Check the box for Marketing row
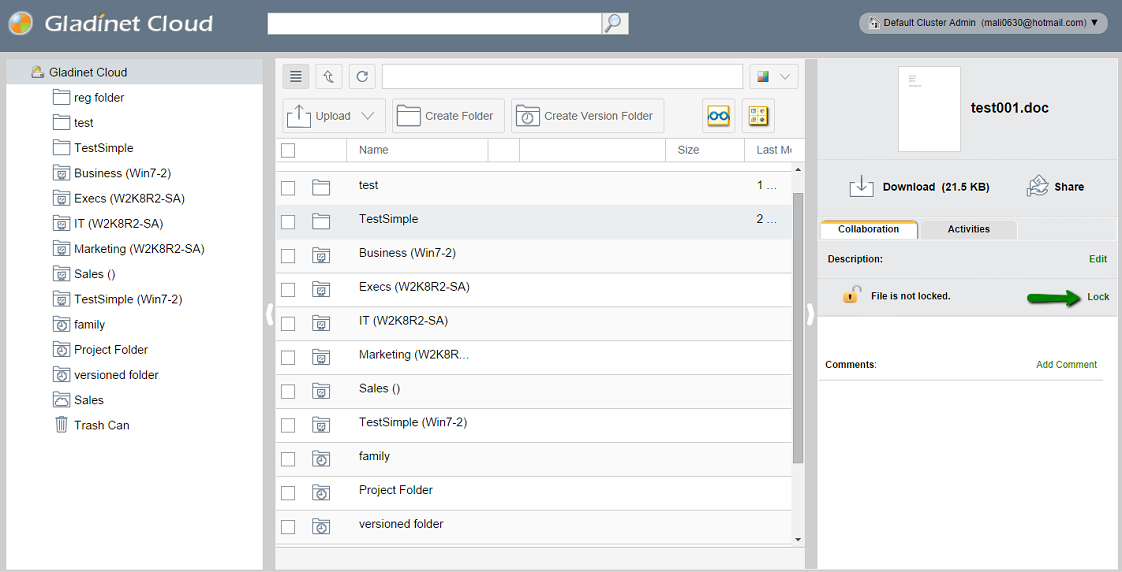 288,357
